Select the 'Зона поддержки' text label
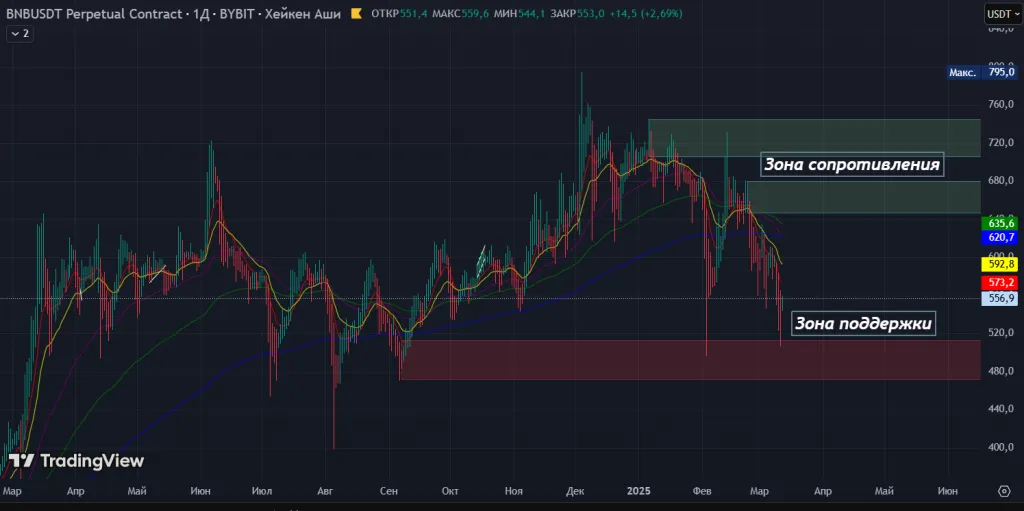 (864, 323)
